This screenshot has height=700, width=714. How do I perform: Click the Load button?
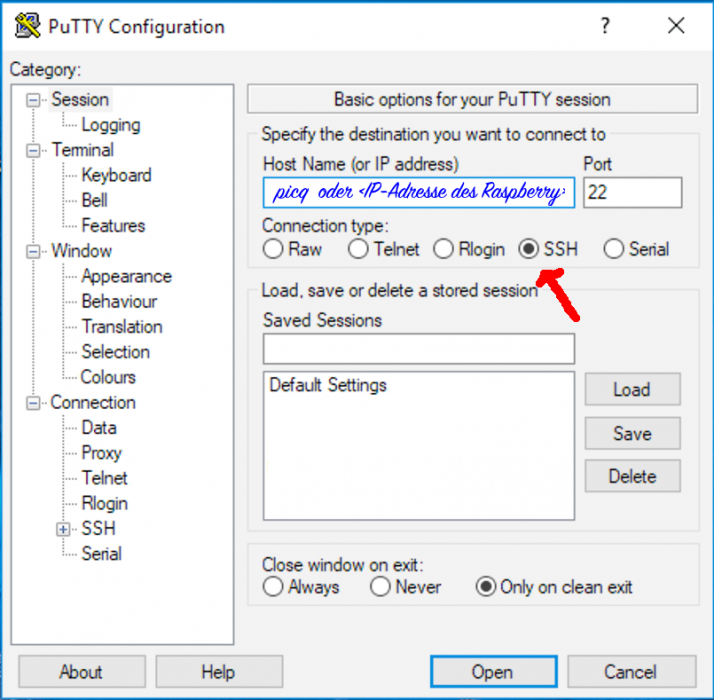coord(632,390)
